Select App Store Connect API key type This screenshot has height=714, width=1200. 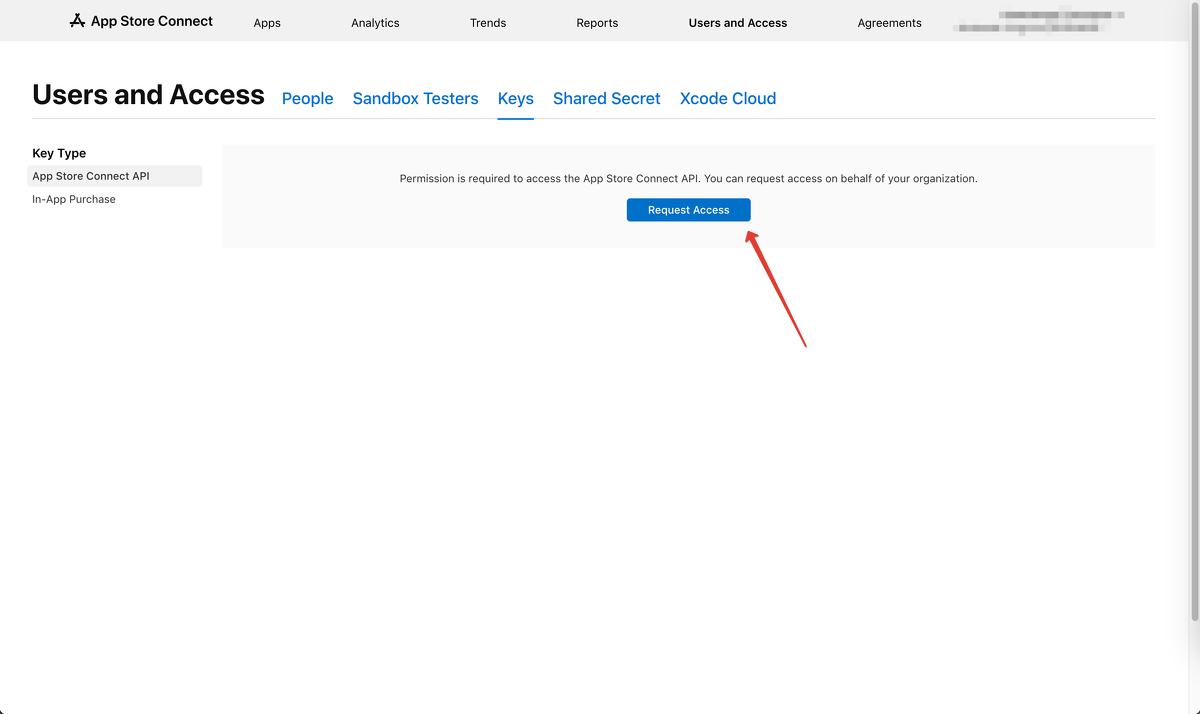[115, 176]
